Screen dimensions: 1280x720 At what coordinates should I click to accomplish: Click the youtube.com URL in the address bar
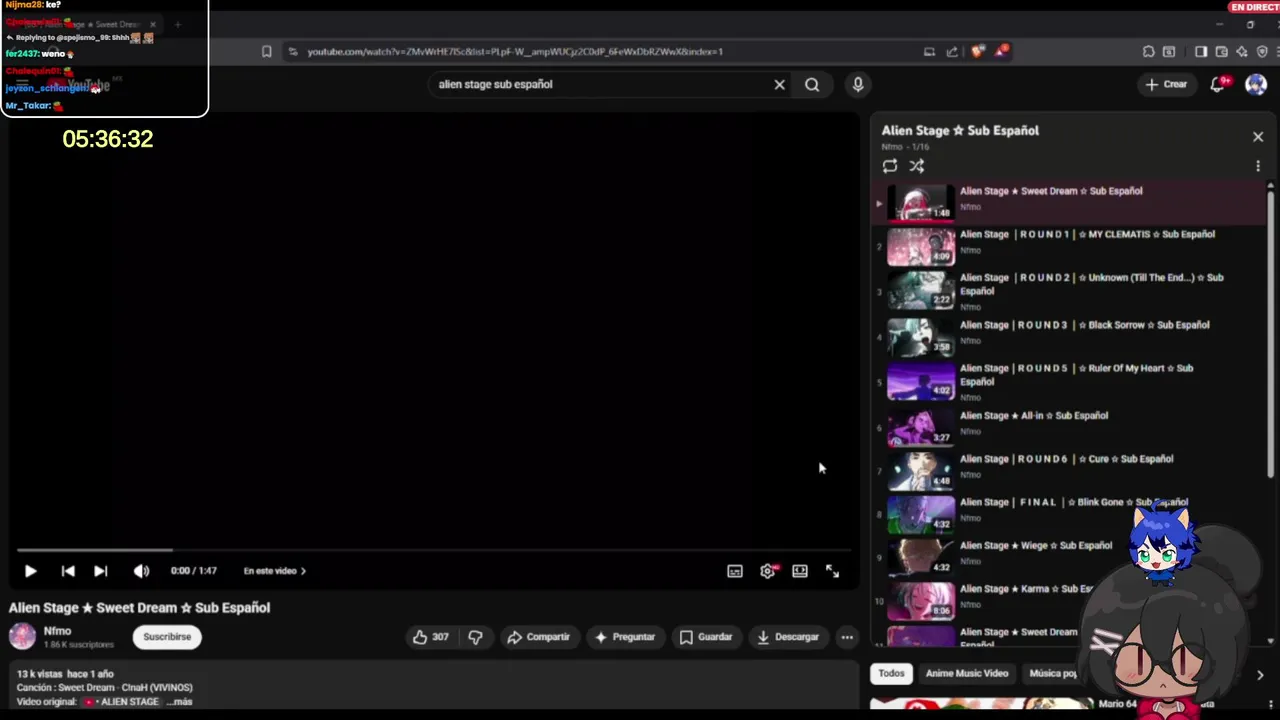point(515,52)
